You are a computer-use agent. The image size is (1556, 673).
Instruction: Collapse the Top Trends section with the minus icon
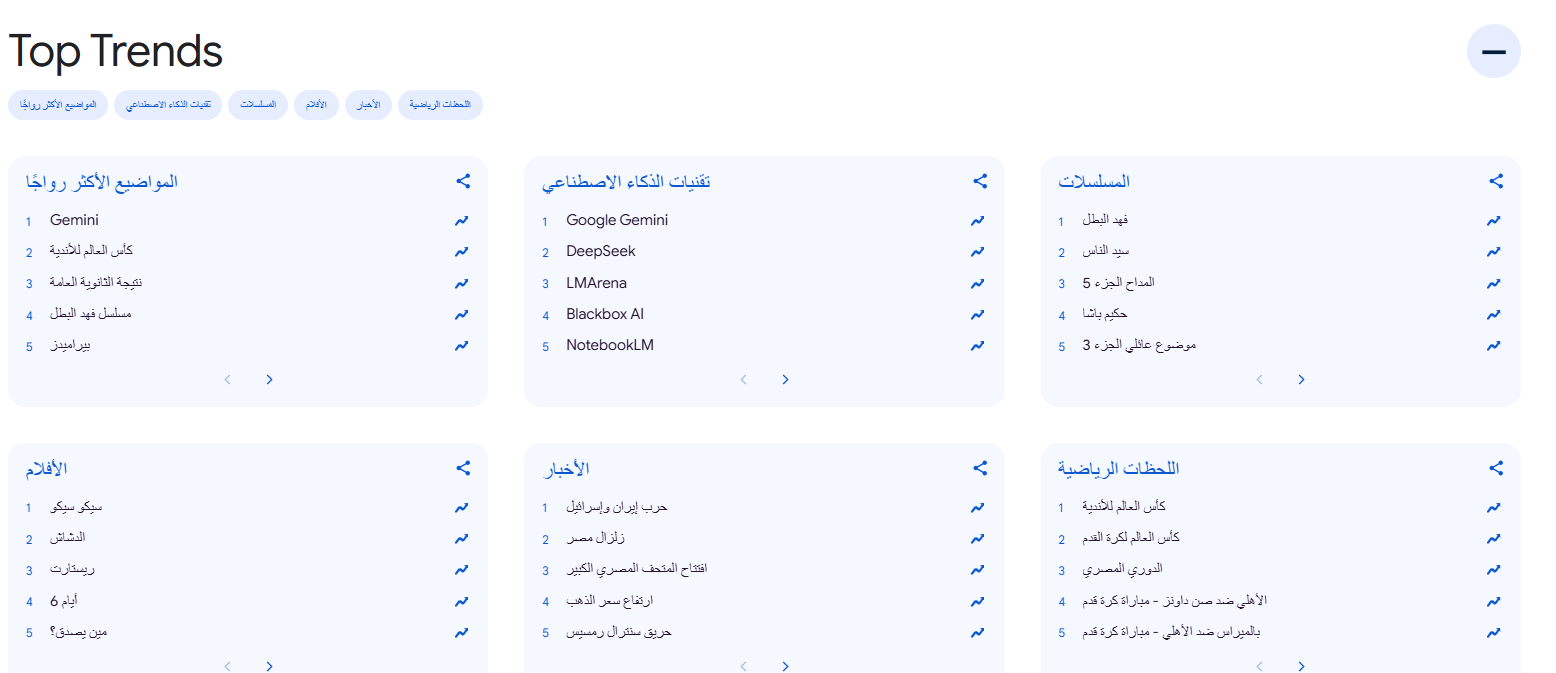pyautogui.click(x=1493, y=51)
